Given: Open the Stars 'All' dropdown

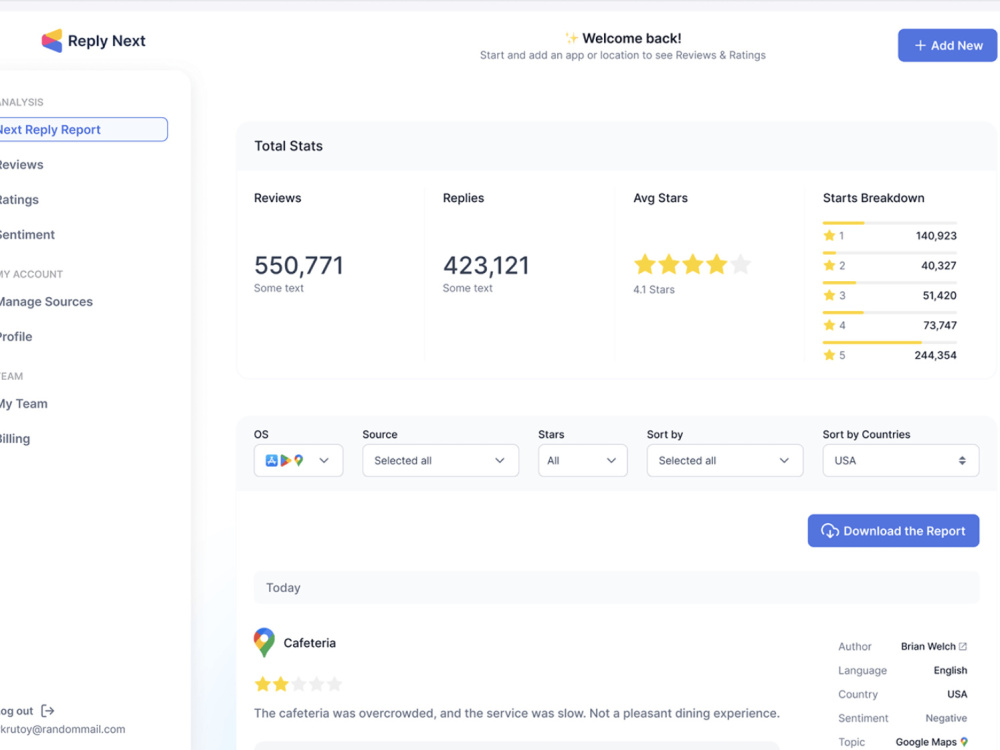Looking at the screenshot, I should tap(583, 460).
